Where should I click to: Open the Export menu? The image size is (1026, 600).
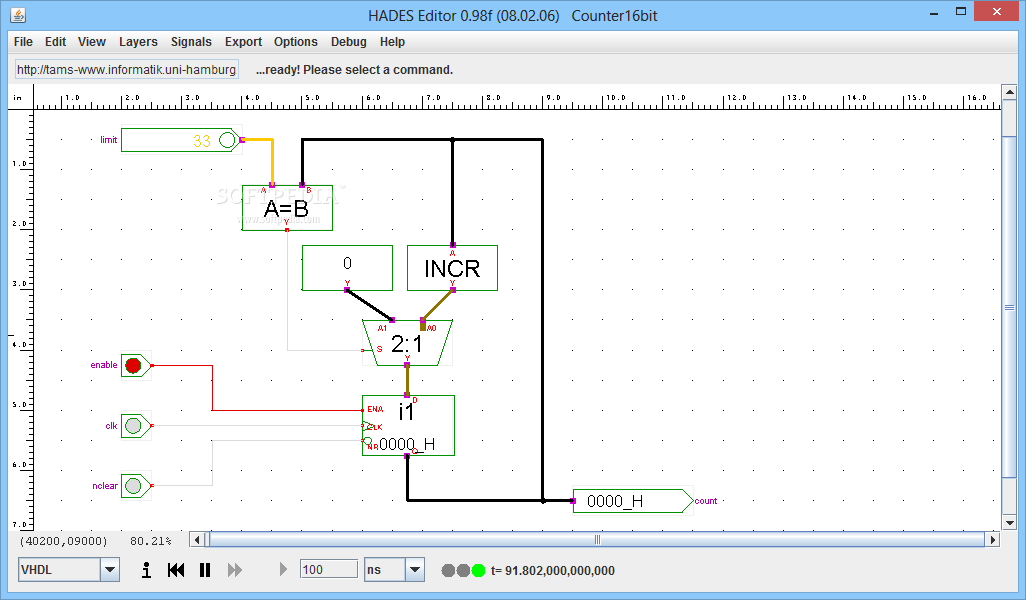(x=243, y=42)
